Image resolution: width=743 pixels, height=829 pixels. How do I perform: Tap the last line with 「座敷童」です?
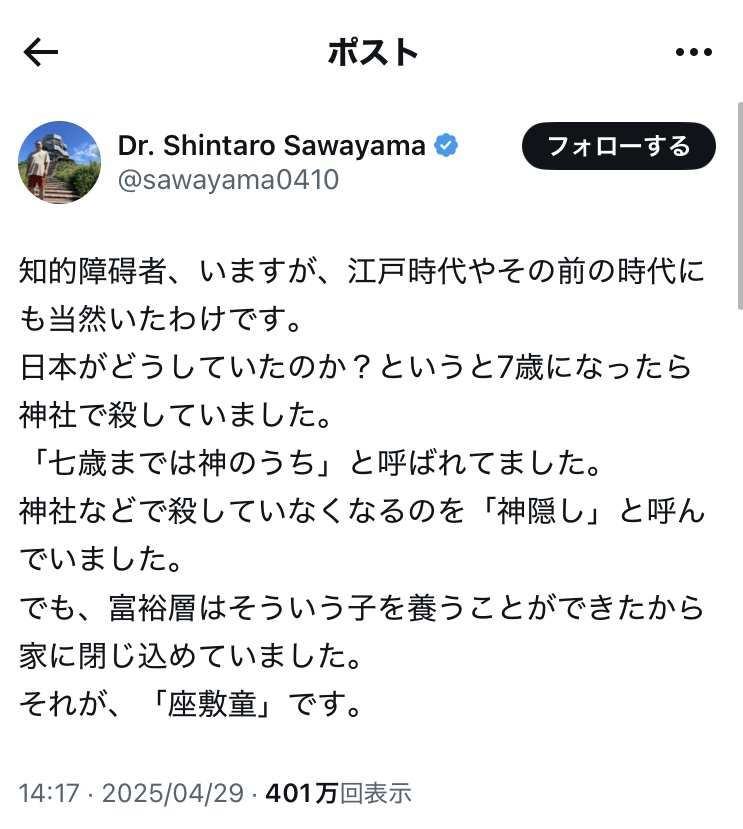[191, 705]
